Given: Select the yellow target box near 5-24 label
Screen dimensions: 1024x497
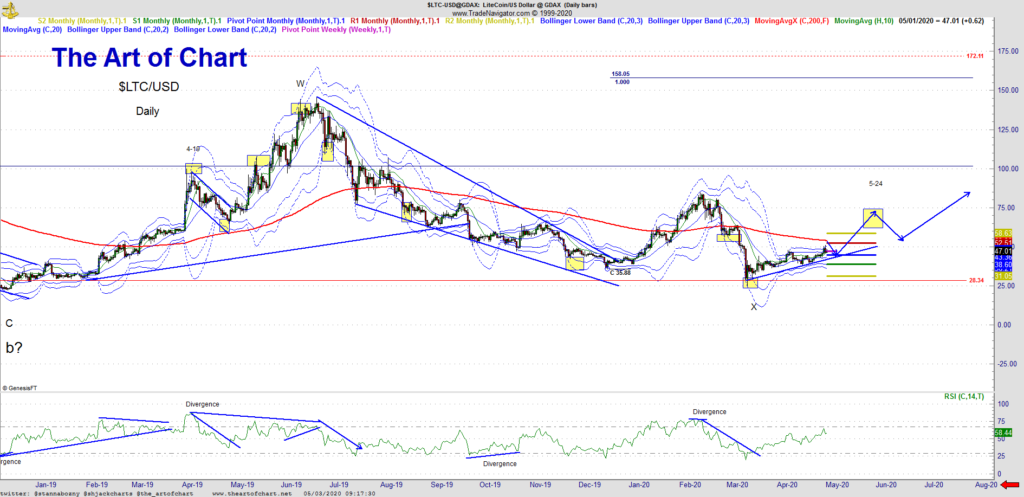Looking at the screenshot, I should pos(872,217).
